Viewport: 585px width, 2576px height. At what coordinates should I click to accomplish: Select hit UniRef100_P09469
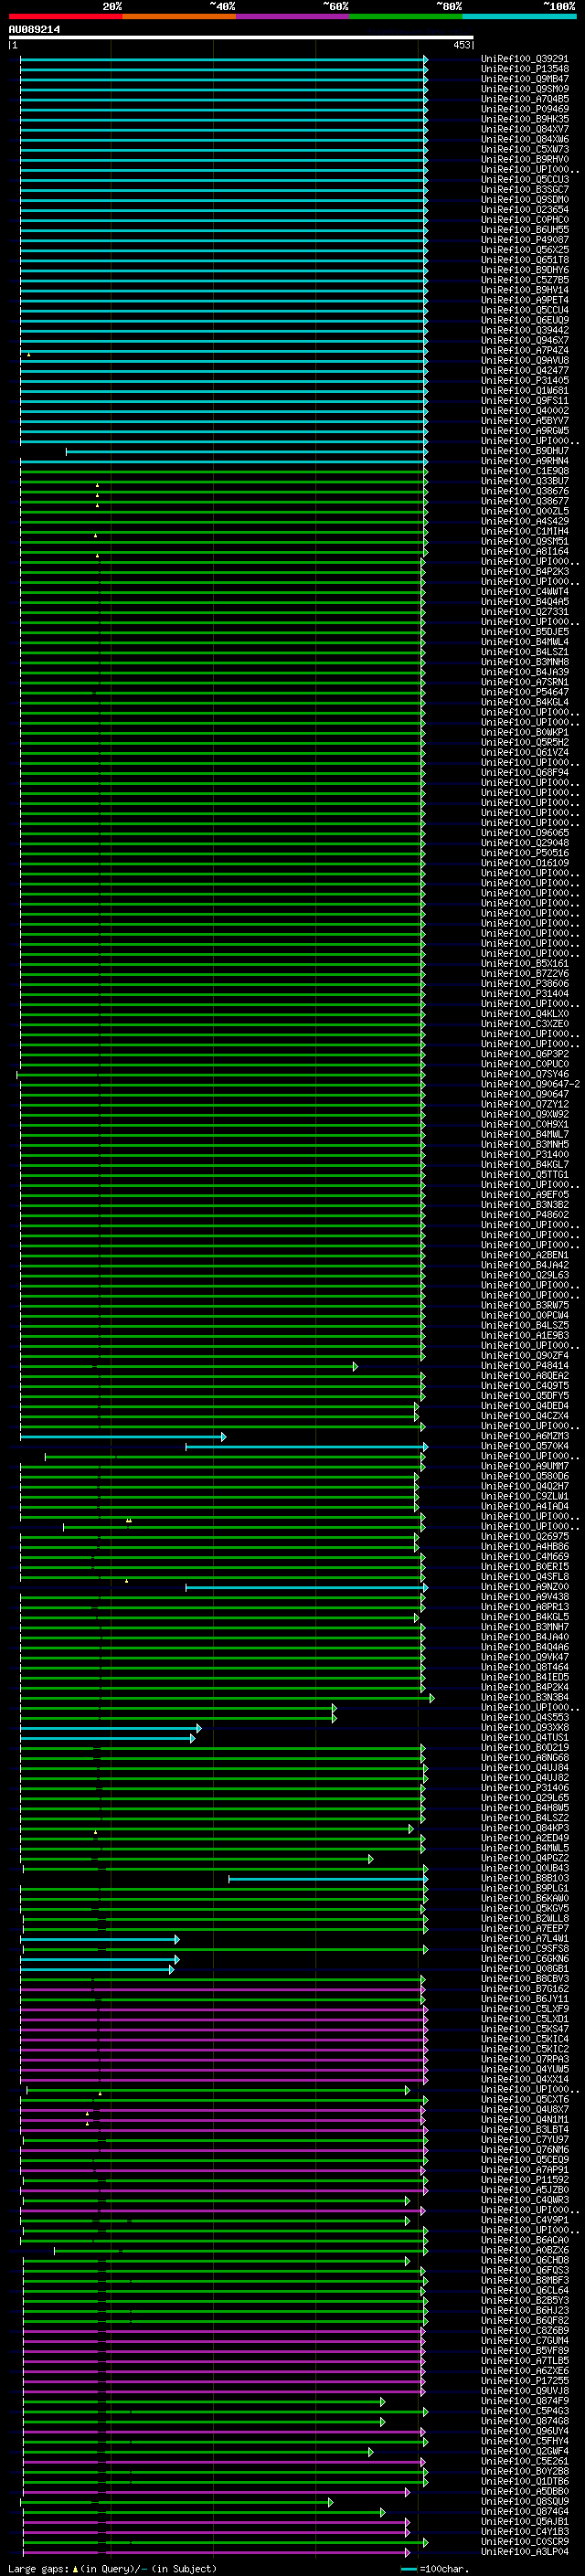click(x=525, y=109)
